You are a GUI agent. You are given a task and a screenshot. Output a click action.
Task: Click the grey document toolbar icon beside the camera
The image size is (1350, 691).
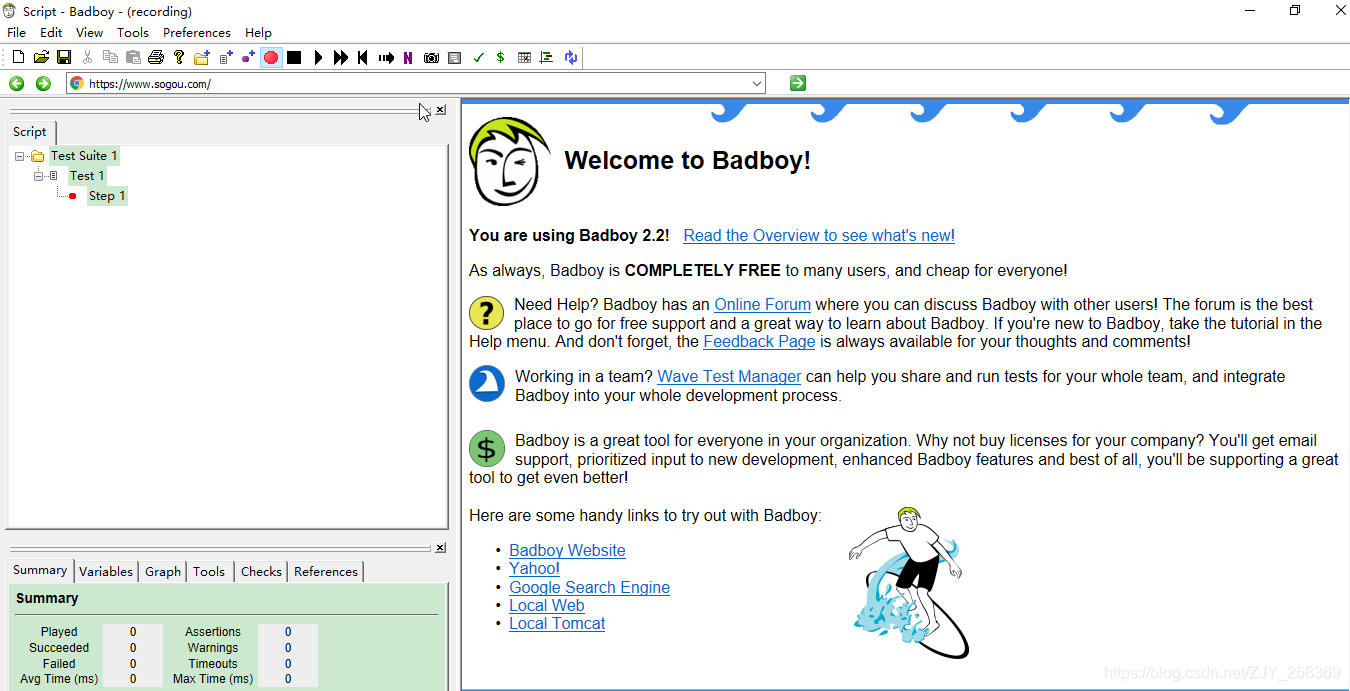[454, 57]
